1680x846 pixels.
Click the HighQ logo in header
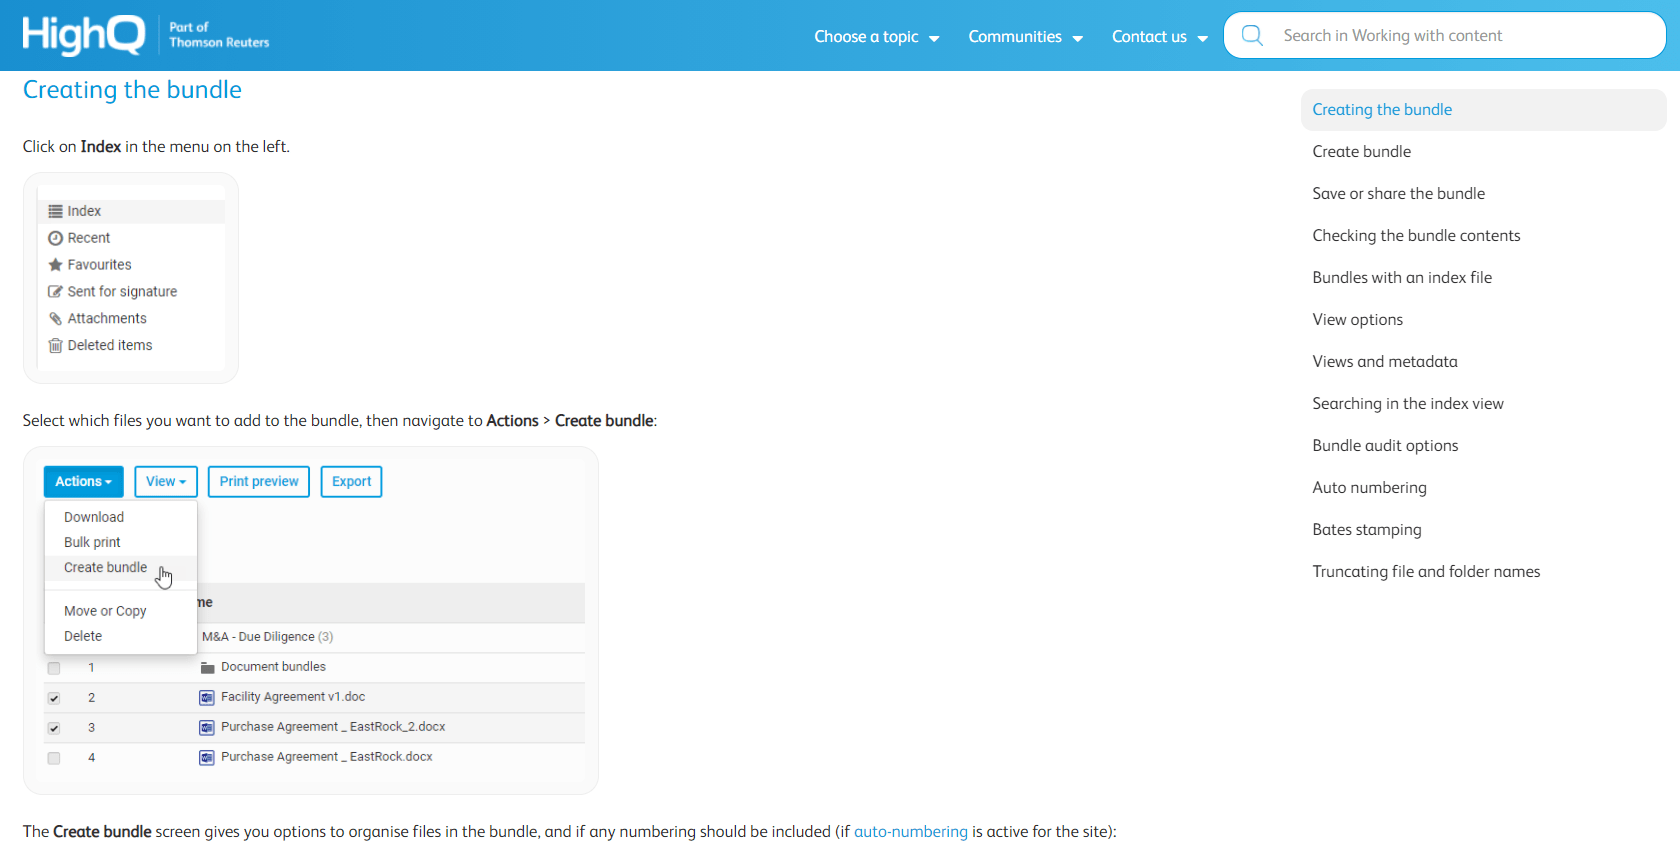coord(84,35)
